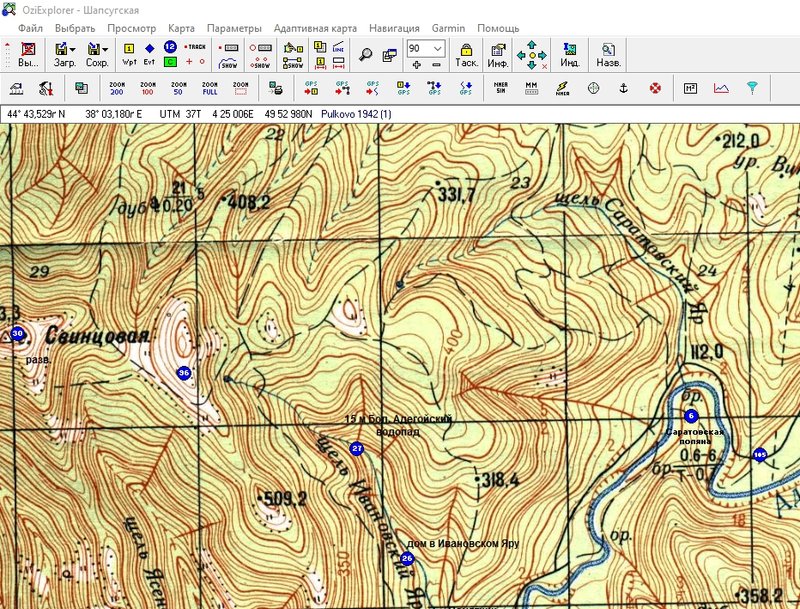Click the map scroll right arrow
800x609 pixels.
click(x=541, y=55)
